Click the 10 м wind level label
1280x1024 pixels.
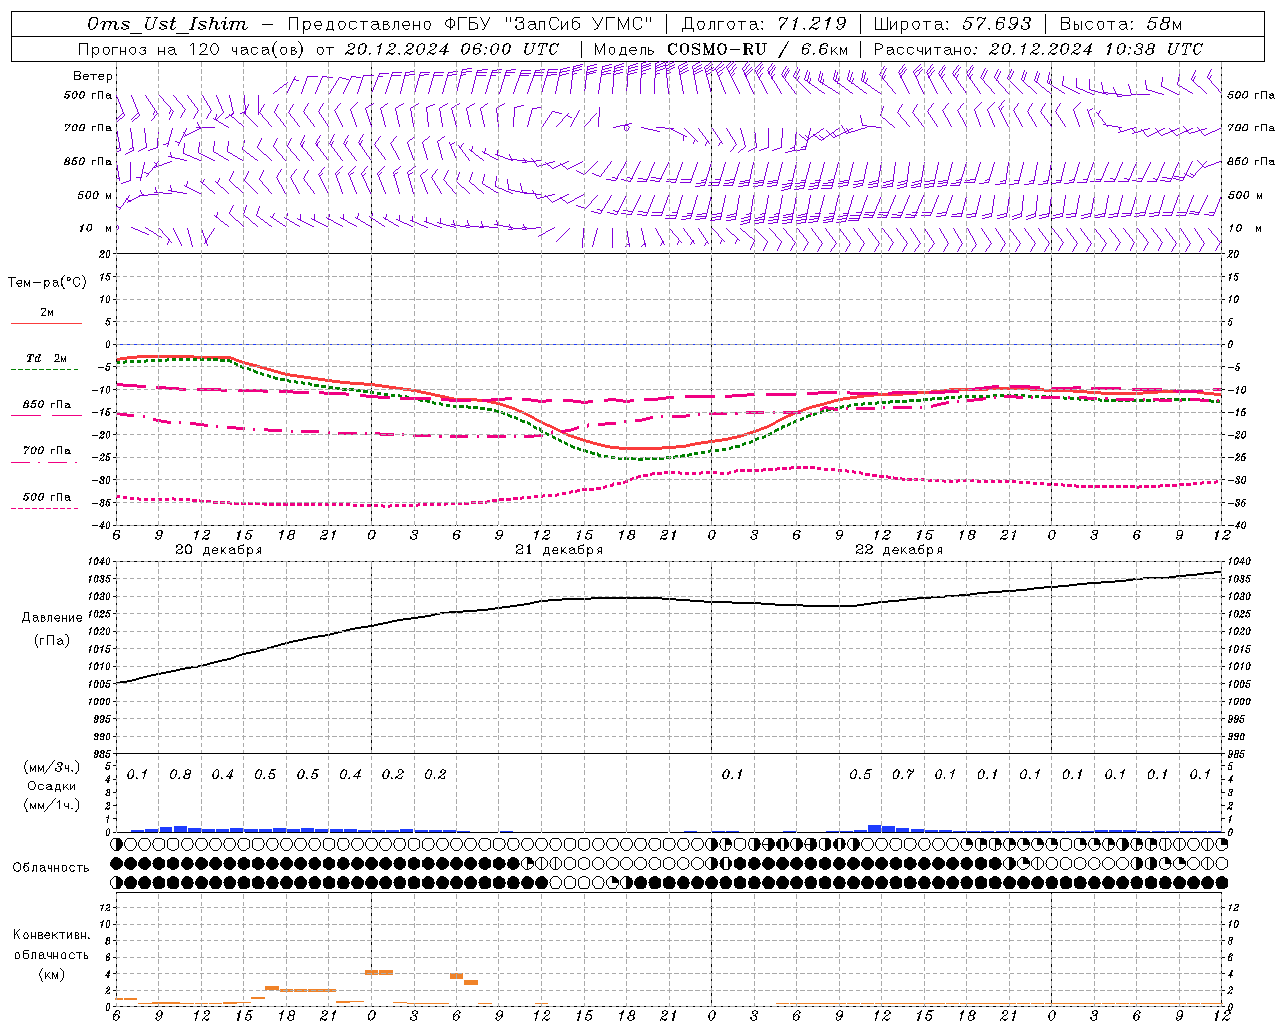pos(96,228)
